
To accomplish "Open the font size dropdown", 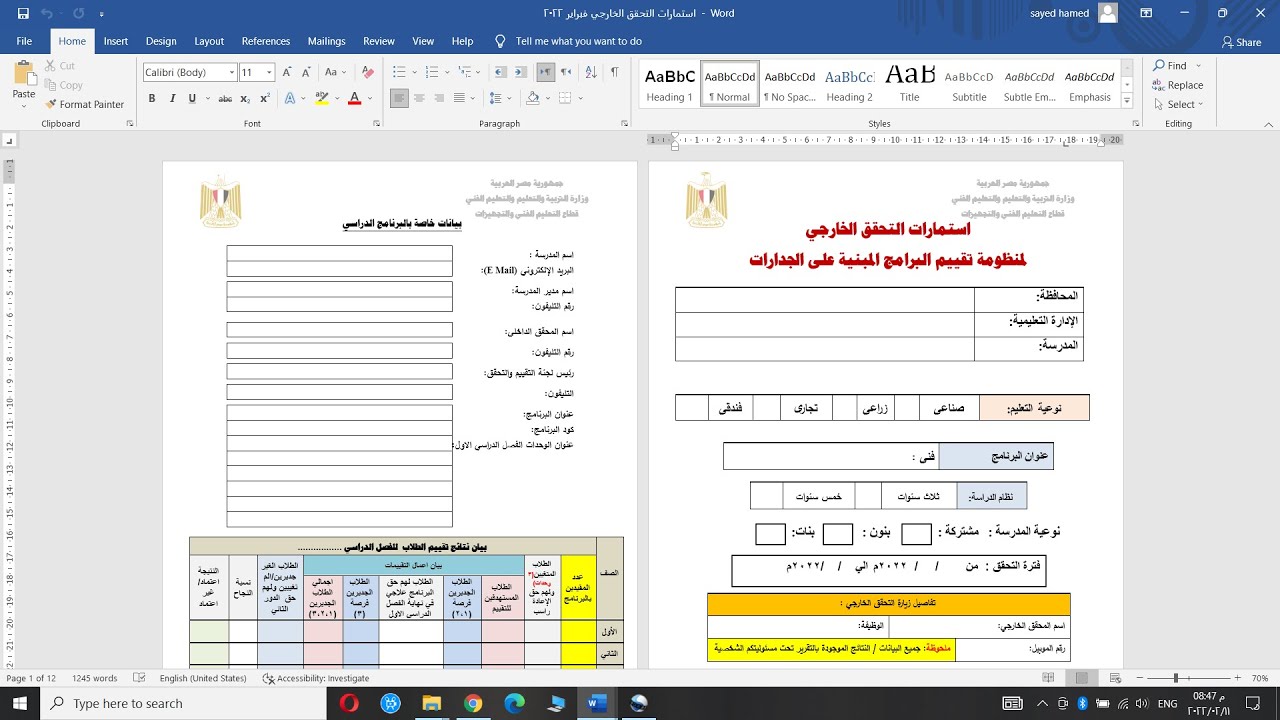I will pyautogui.click(x=271, y=72).
